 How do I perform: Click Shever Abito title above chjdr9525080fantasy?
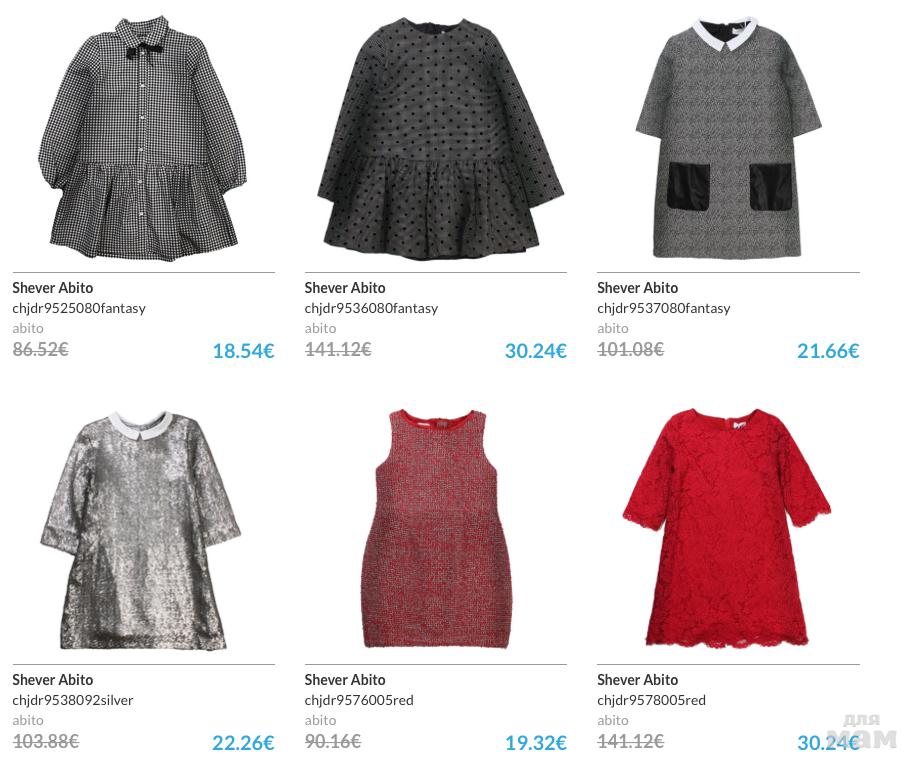point(52,288)
